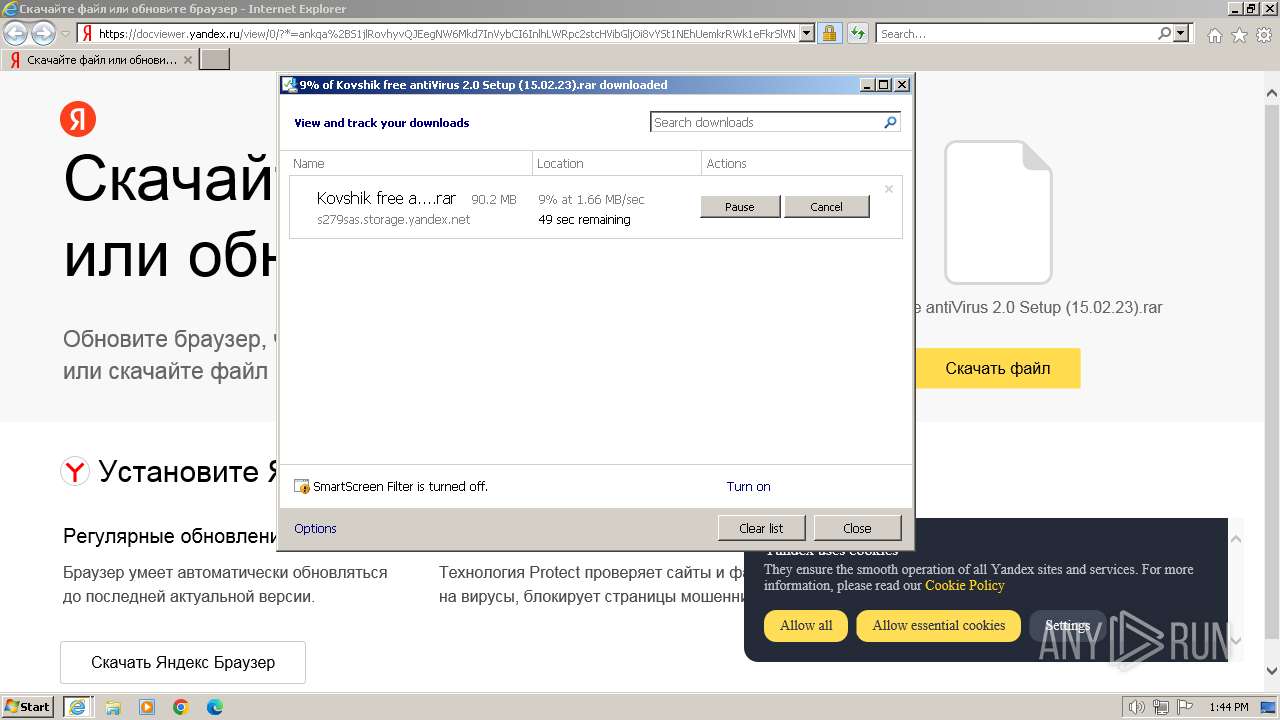Refresh the page with the green arrows icon
This screenshot has width=1280, height=720.
coord(857,33)
